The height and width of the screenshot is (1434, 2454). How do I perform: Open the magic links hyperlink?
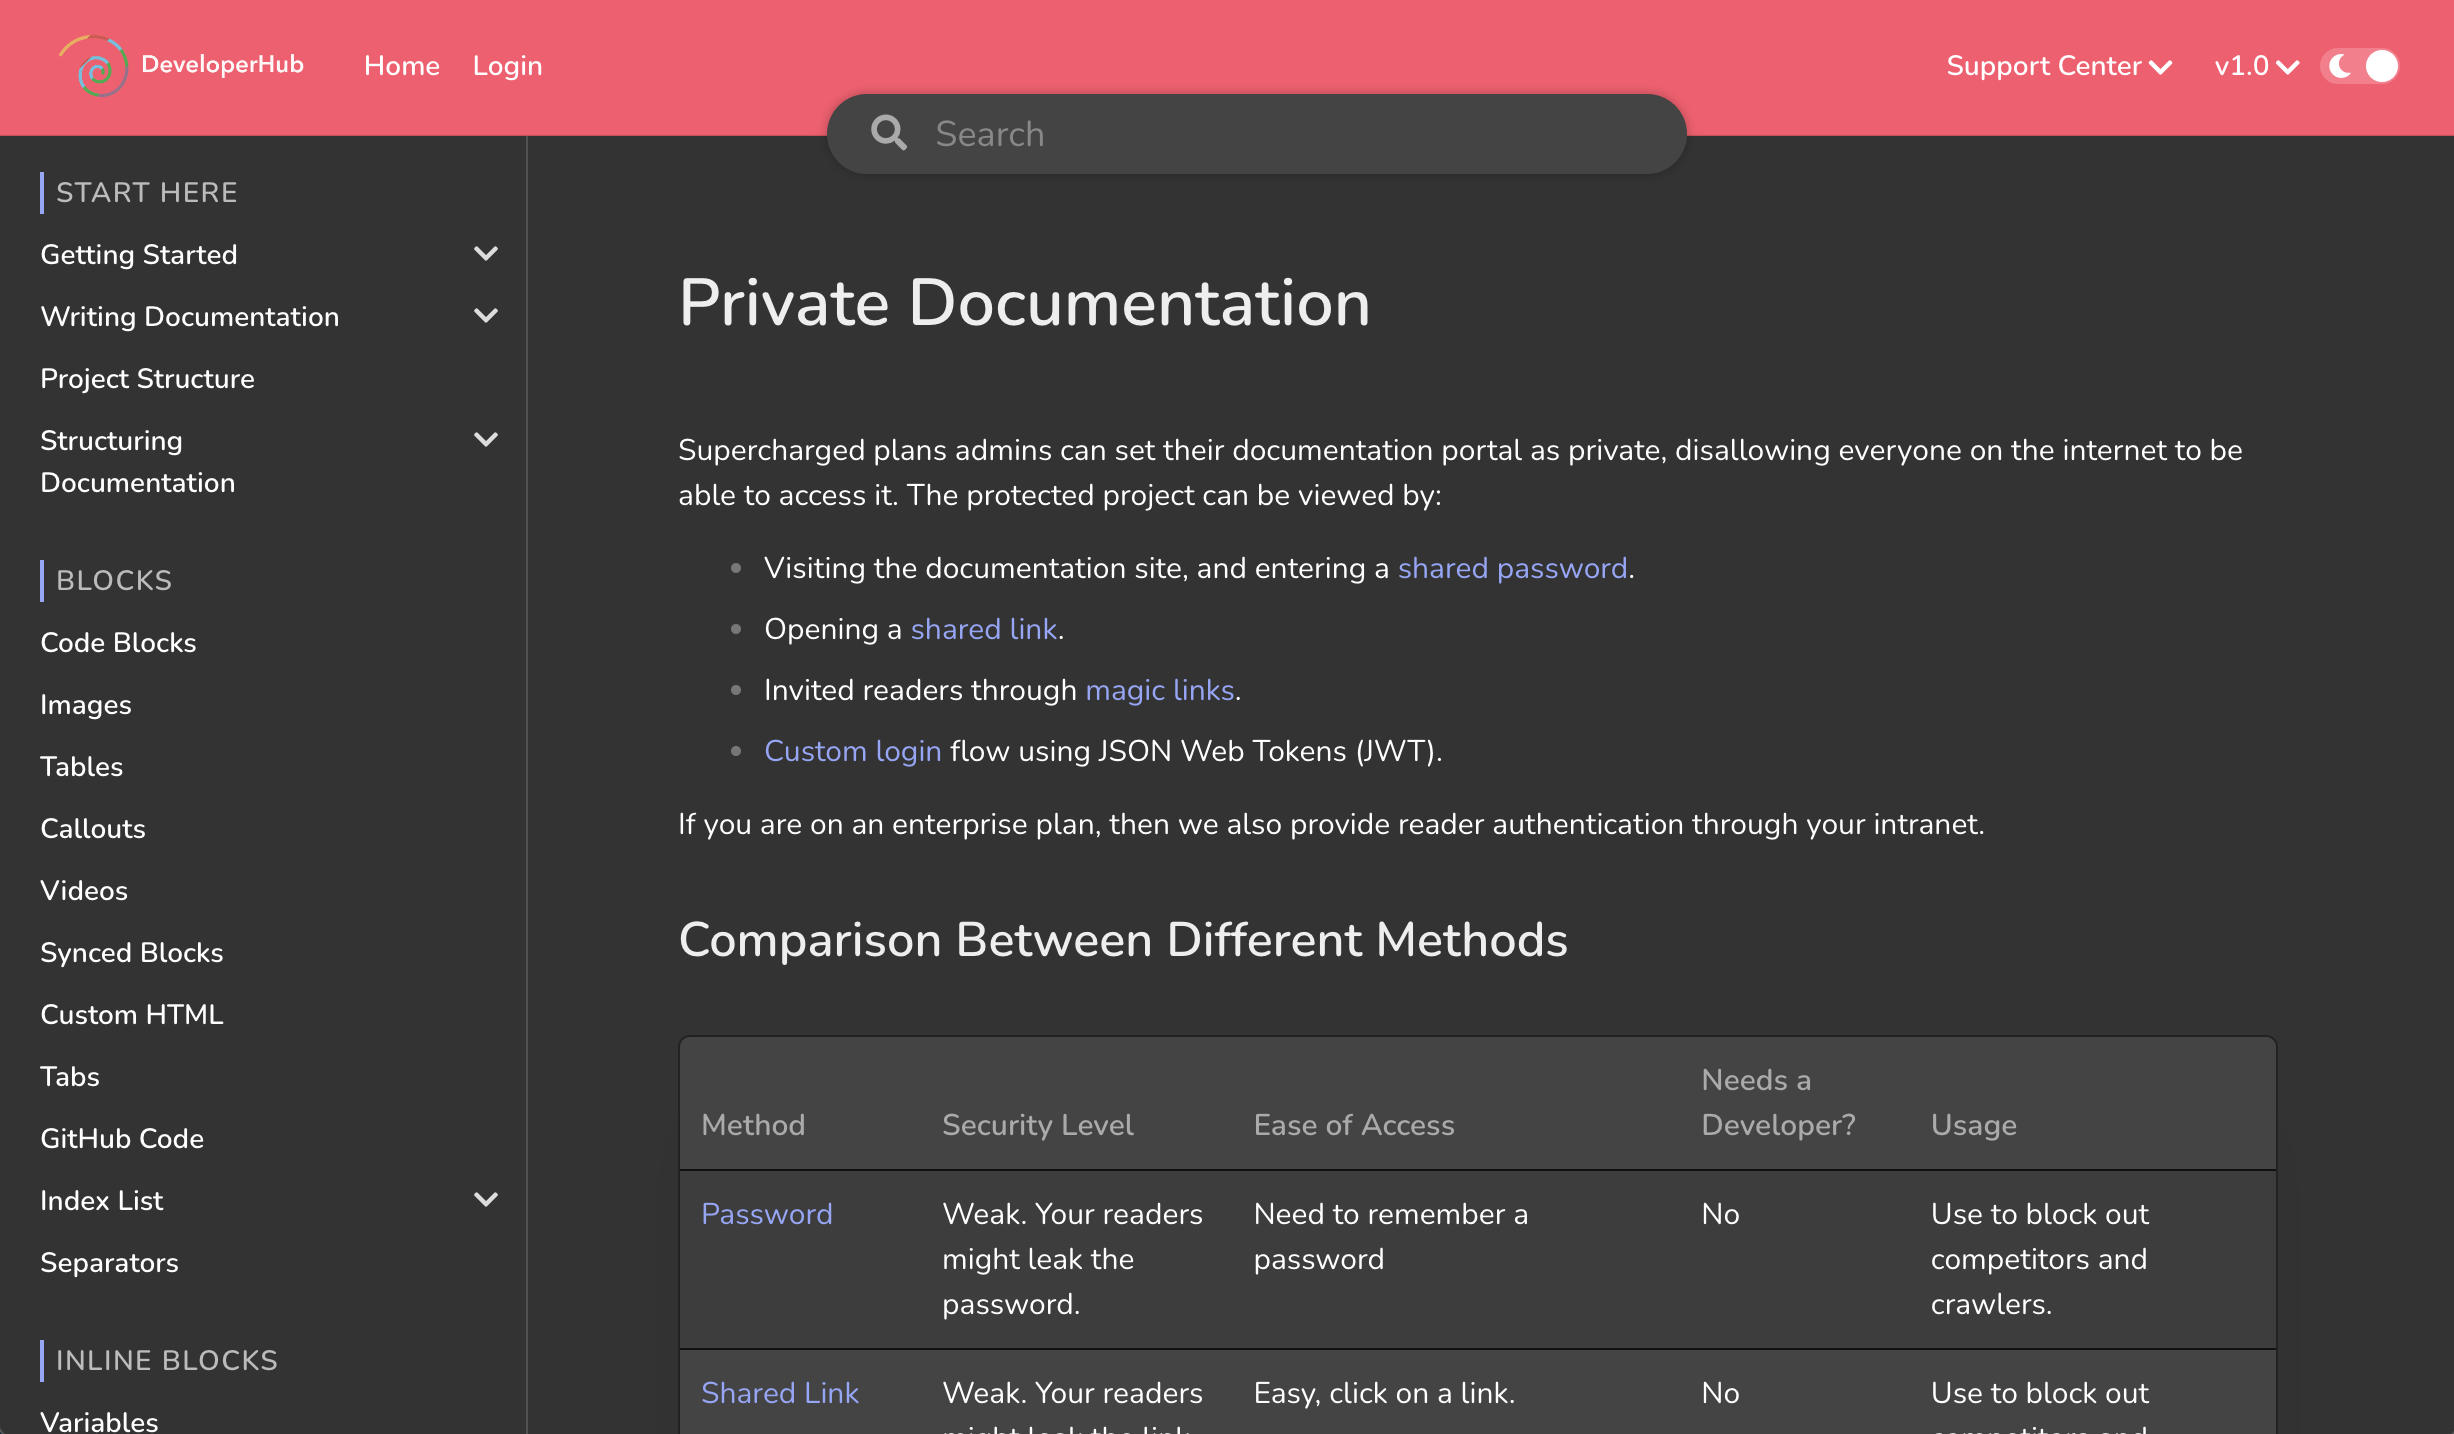point(1160,690)
